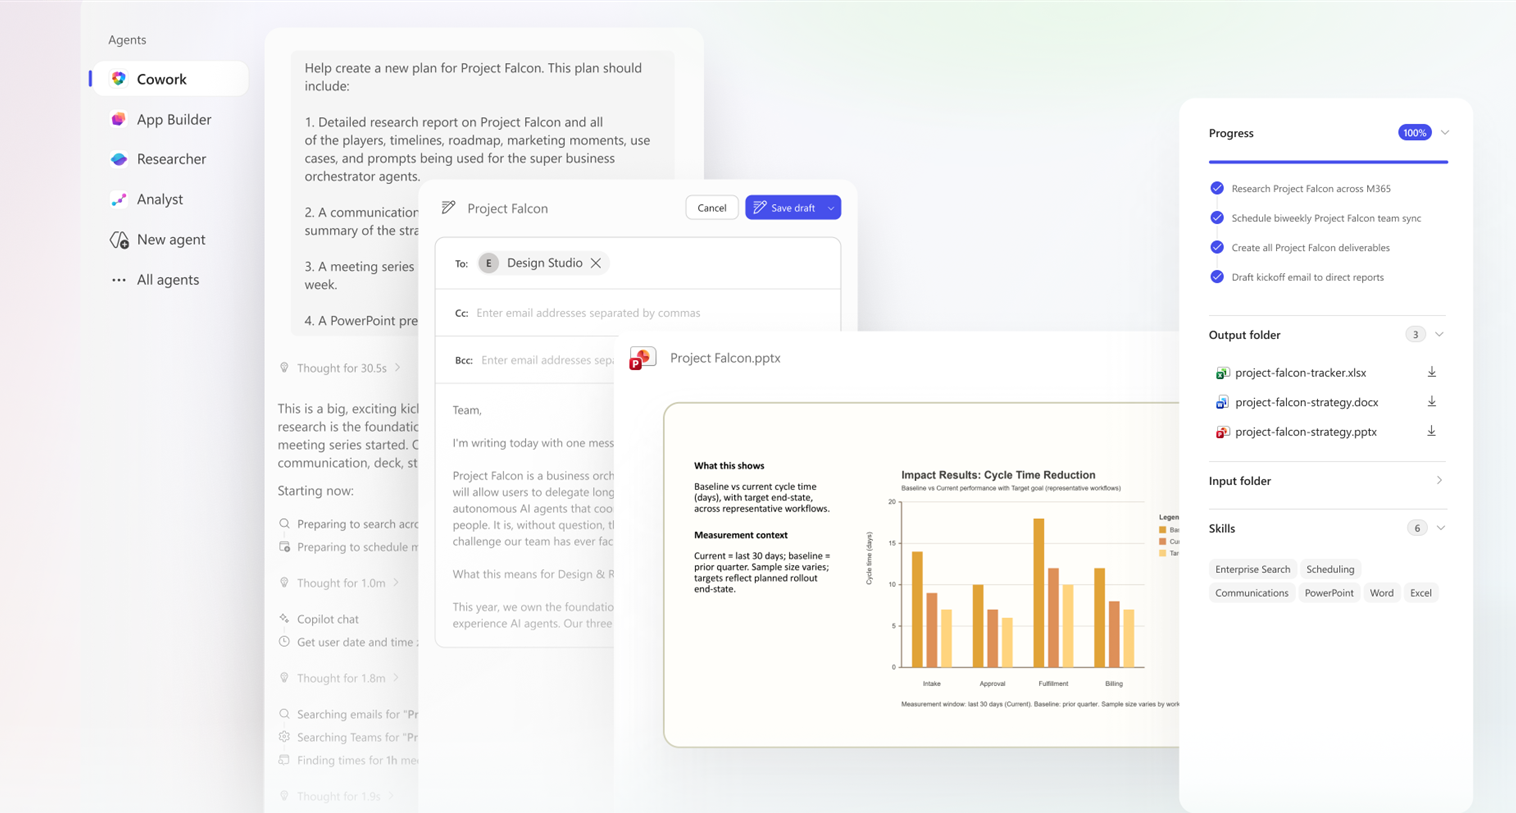
Task: Collapse the Skills section chevron
Action: pyautogui.click(x=1441, y=528)
